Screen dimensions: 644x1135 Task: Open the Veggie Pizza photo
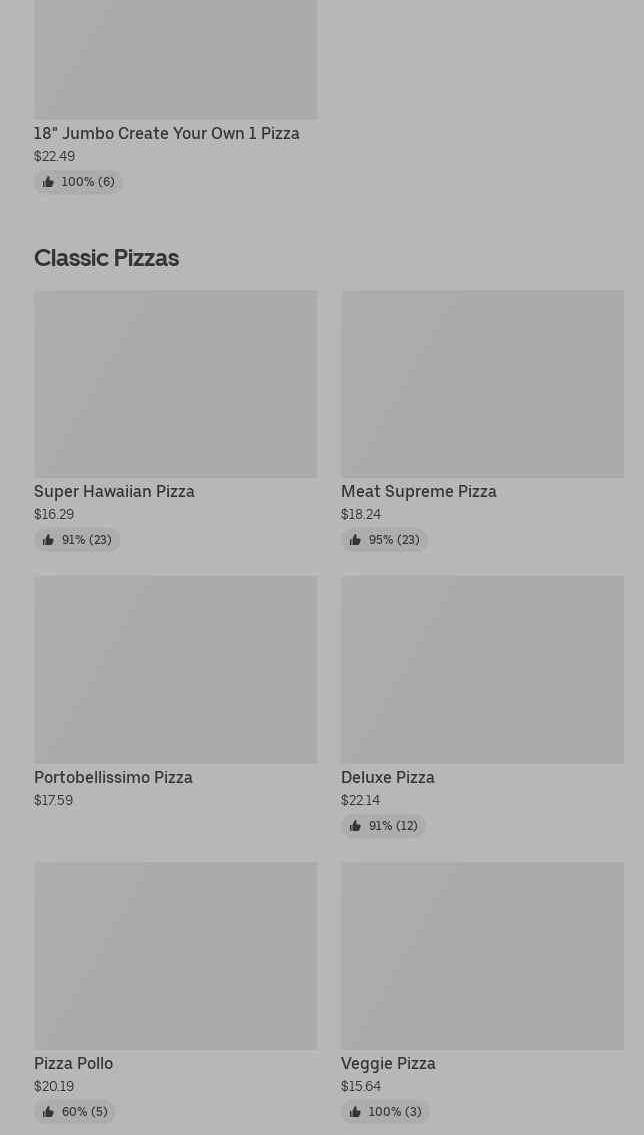click(482, 956)
